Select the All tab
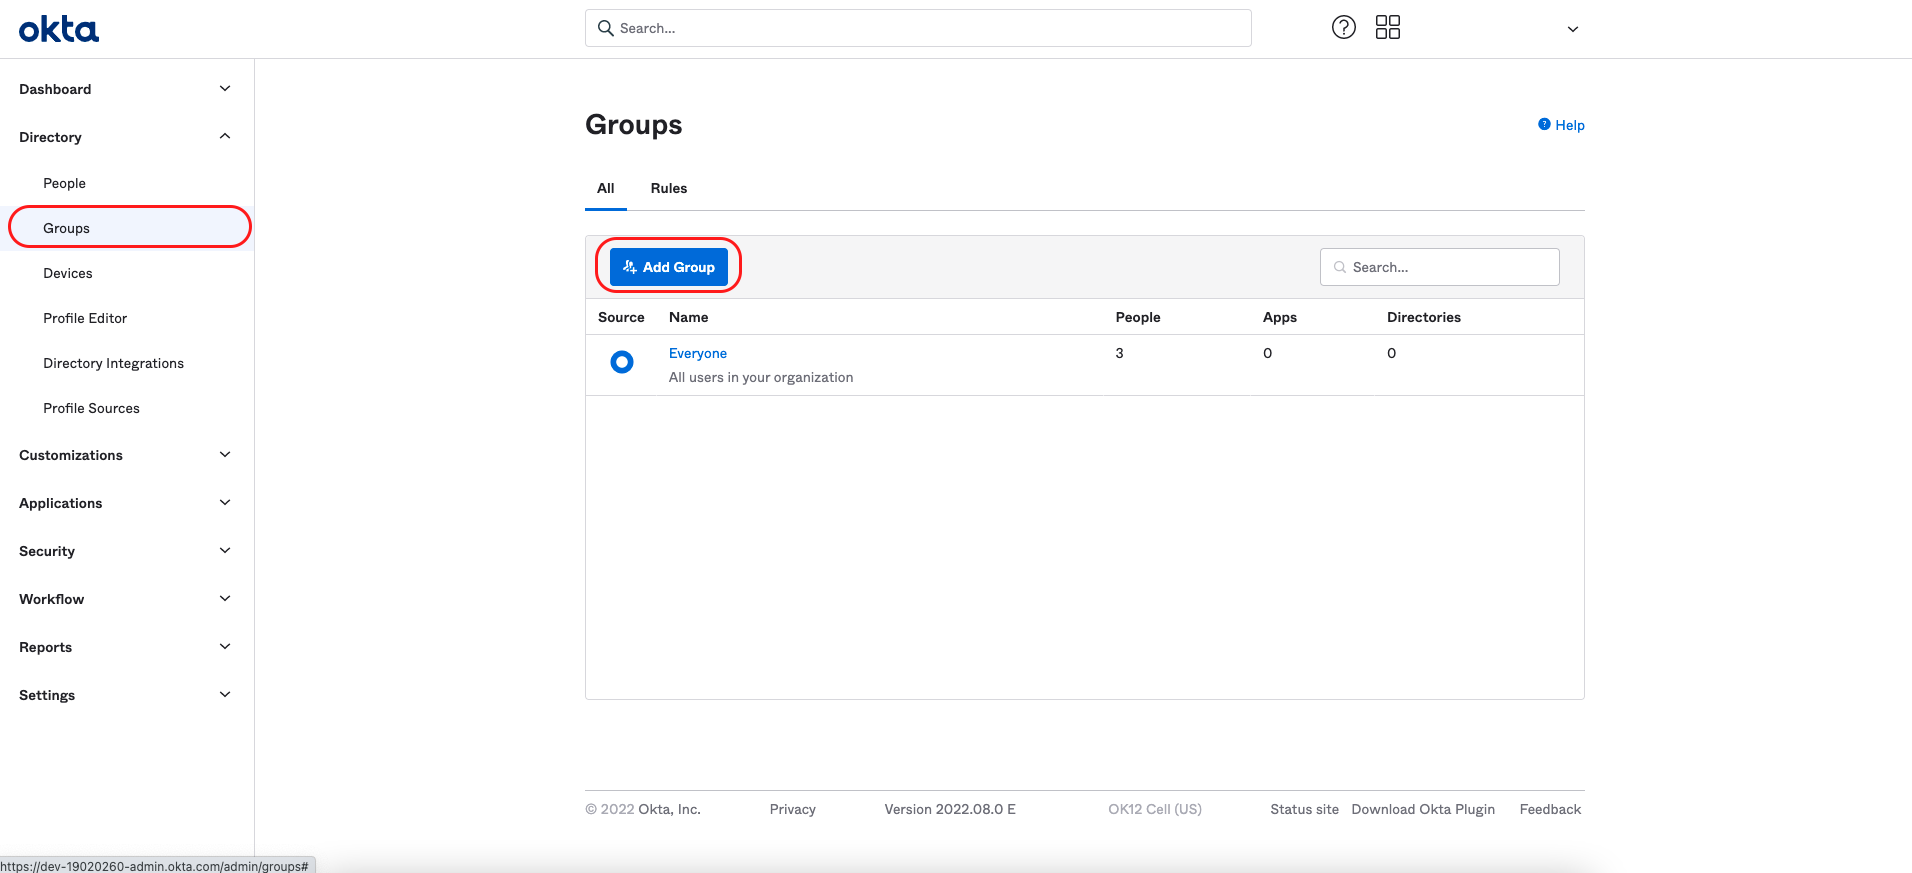1912x873 pixels. [x=605, y=188]
